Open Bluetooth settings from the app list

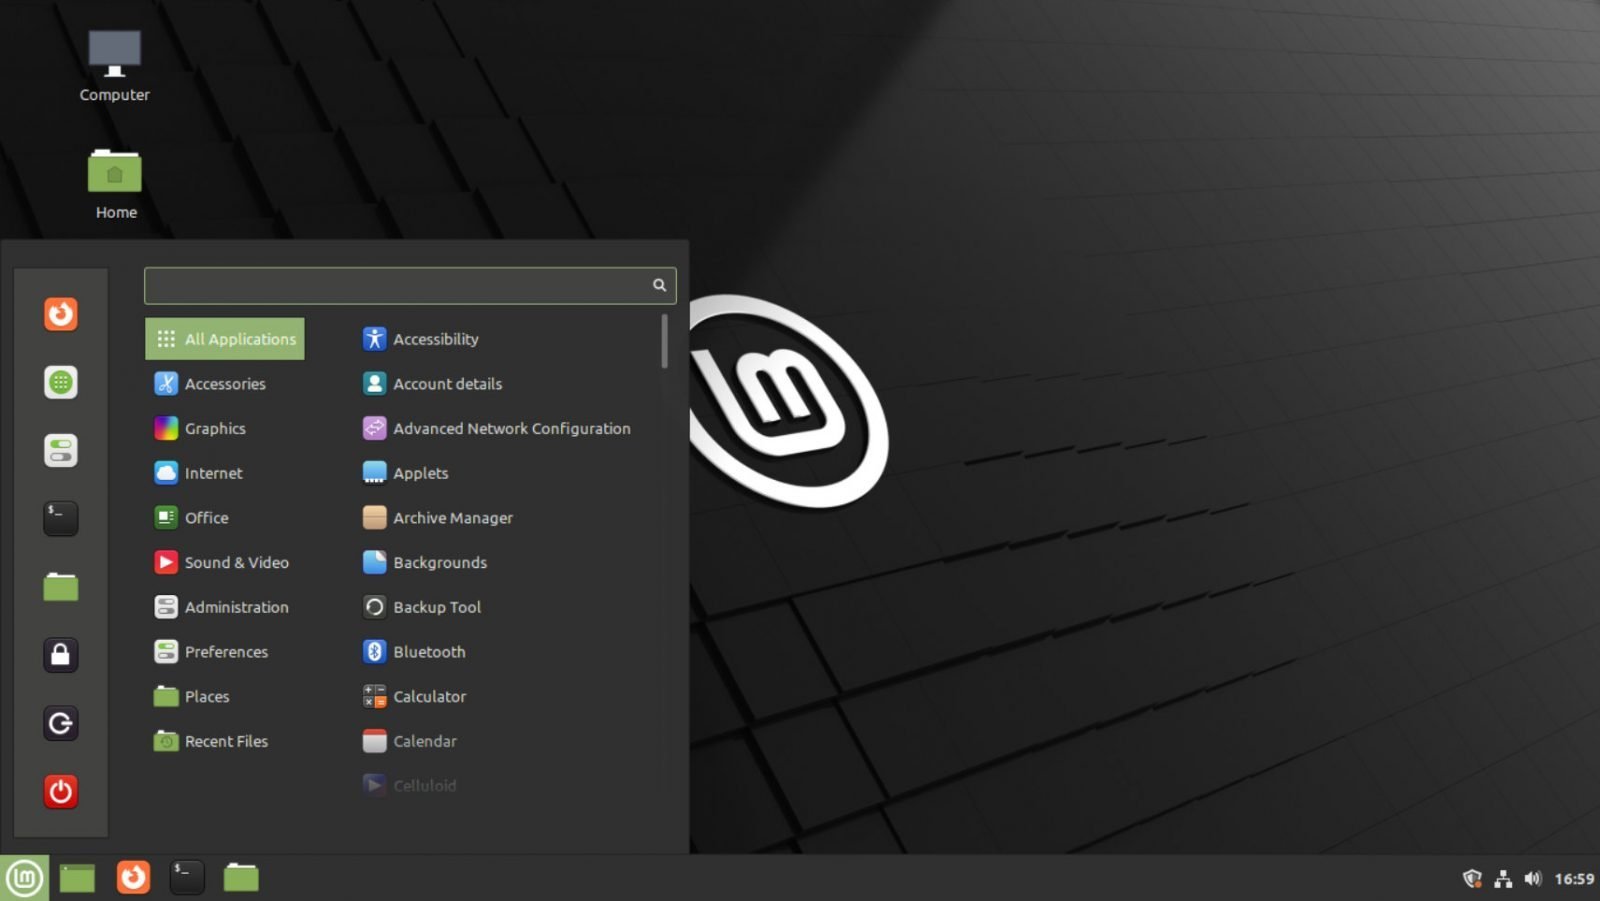pyautogui.click(x=429, y=651)
